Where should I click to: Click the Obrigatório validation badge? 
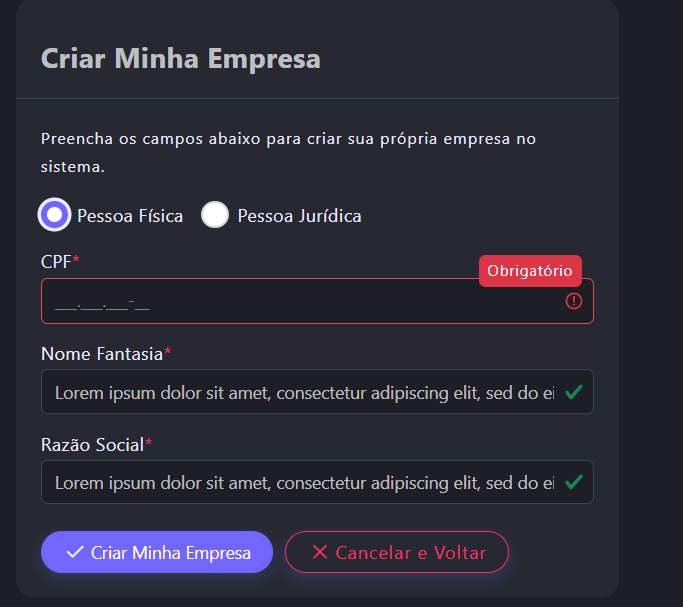click(x=530, y=271)
